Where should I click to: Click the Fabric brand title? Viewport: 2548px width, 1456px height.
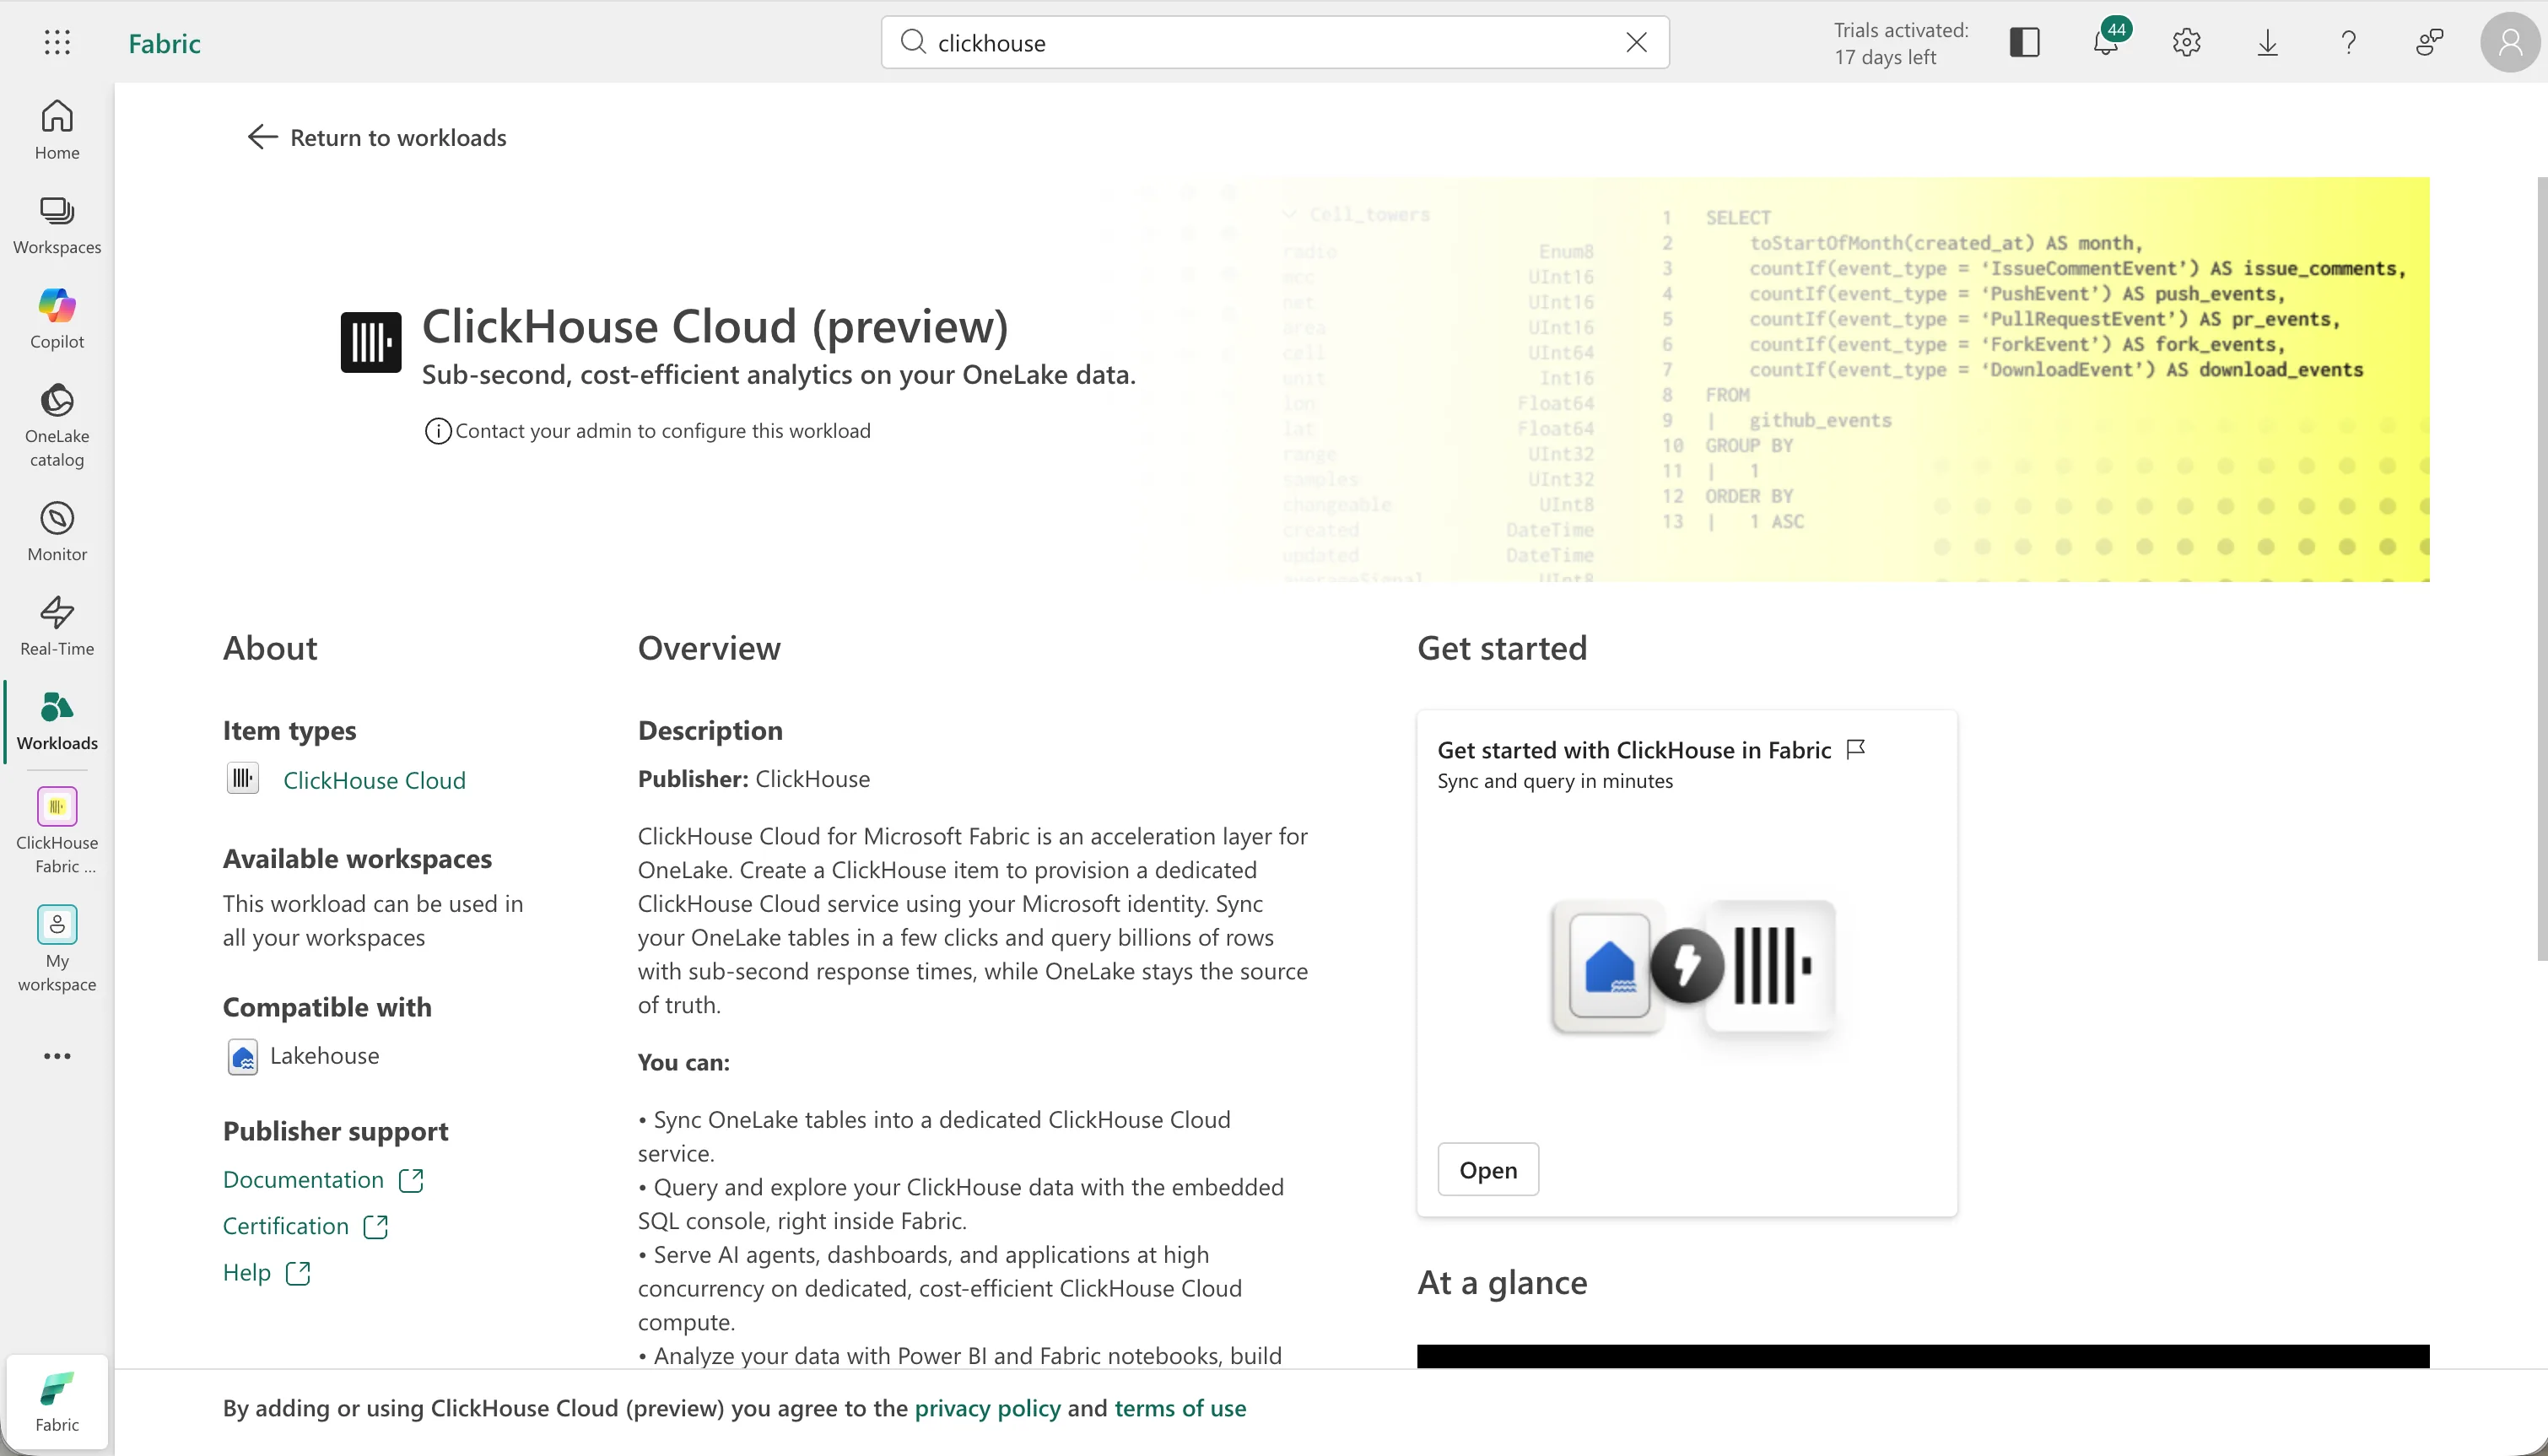[x=164, y=43]
